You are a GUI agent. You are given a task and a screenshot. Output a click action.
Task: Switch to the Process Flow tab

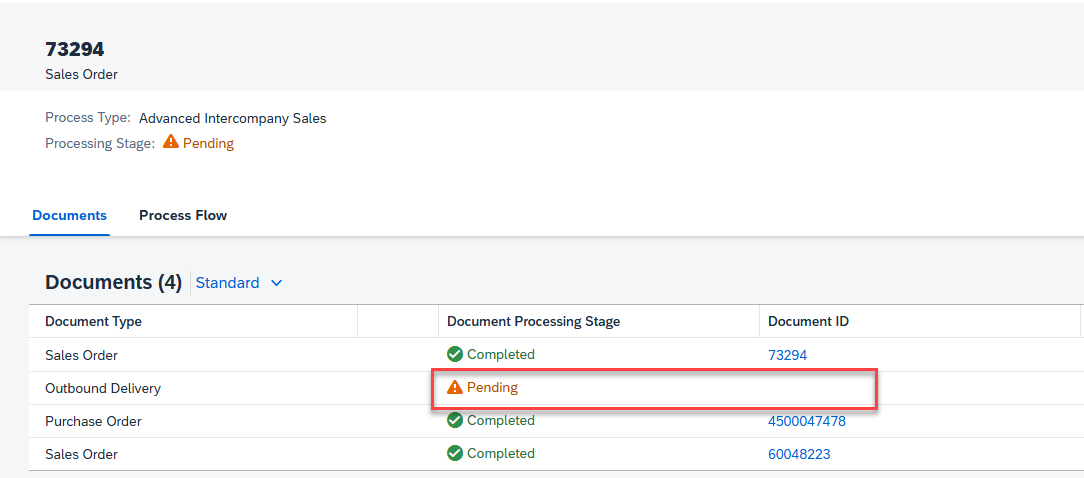(x=183, y=215)
